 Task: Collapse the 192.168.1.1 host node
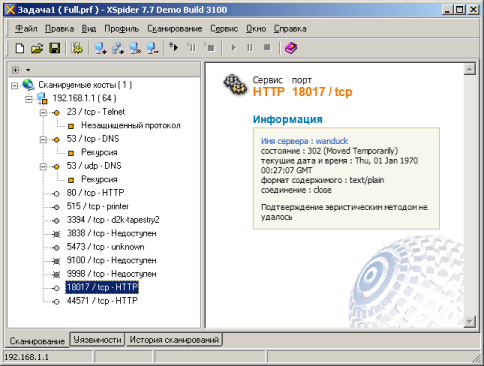tap(29, 99)
